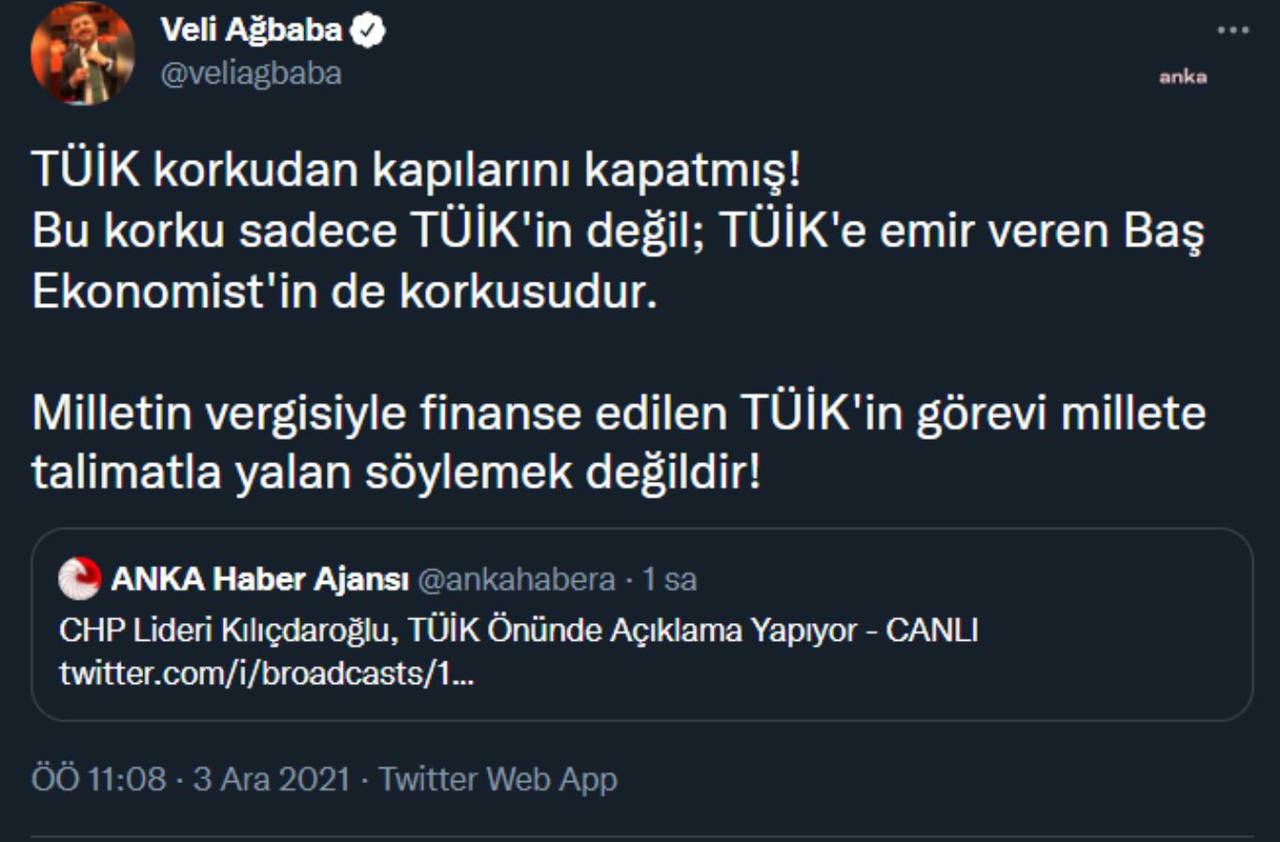Open the @veliagbaba handle
Image resolution: width=1280 pixels, height=842 pixels.
(x=251, y=73)
